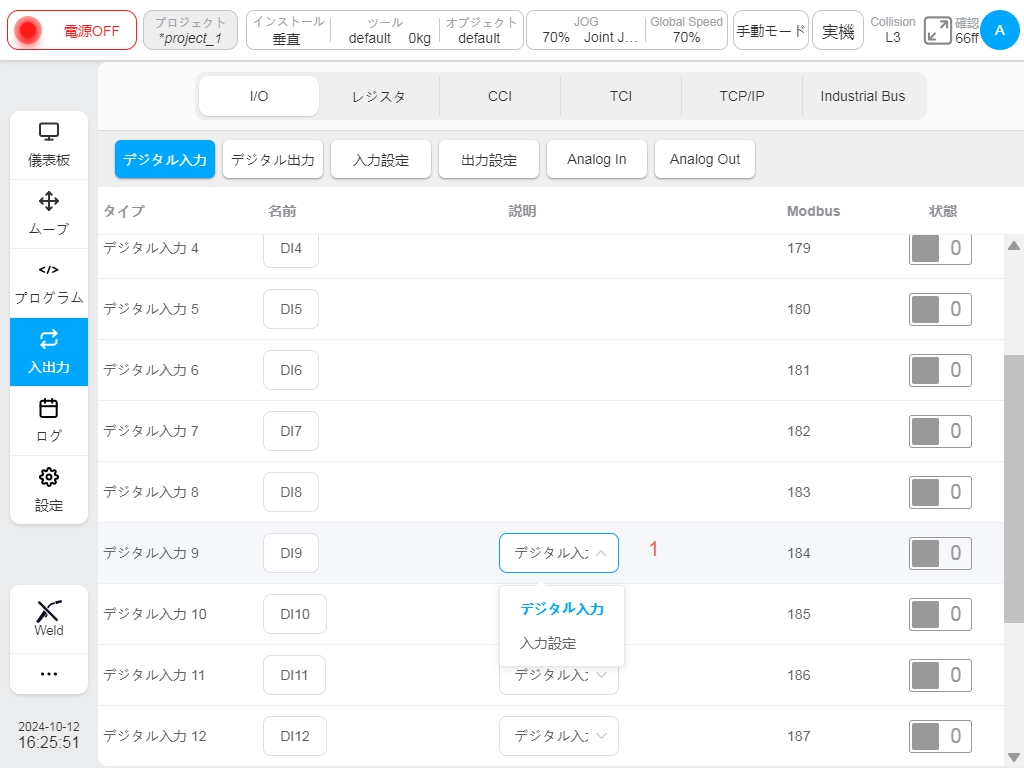
Task: Click the scrollbar up arrow
Action: tap(1014, 246)
